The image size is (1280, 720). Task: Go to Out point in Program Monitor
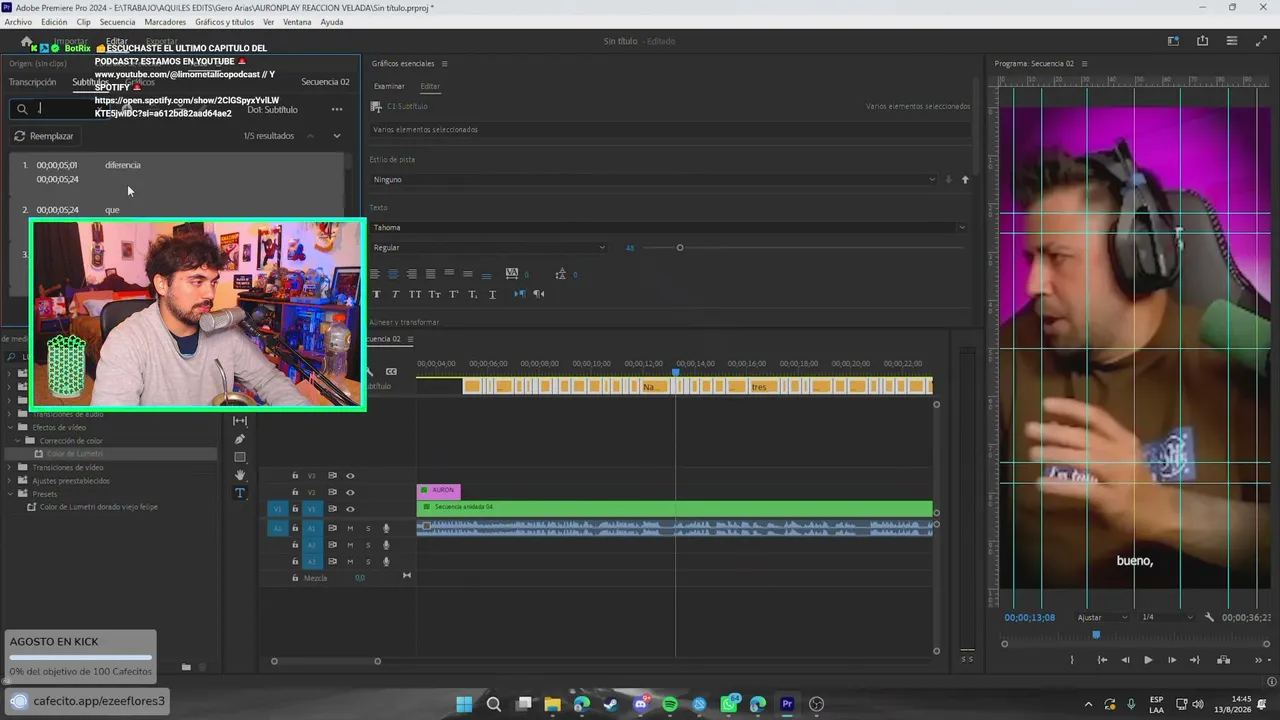[x=1195, y=660]
